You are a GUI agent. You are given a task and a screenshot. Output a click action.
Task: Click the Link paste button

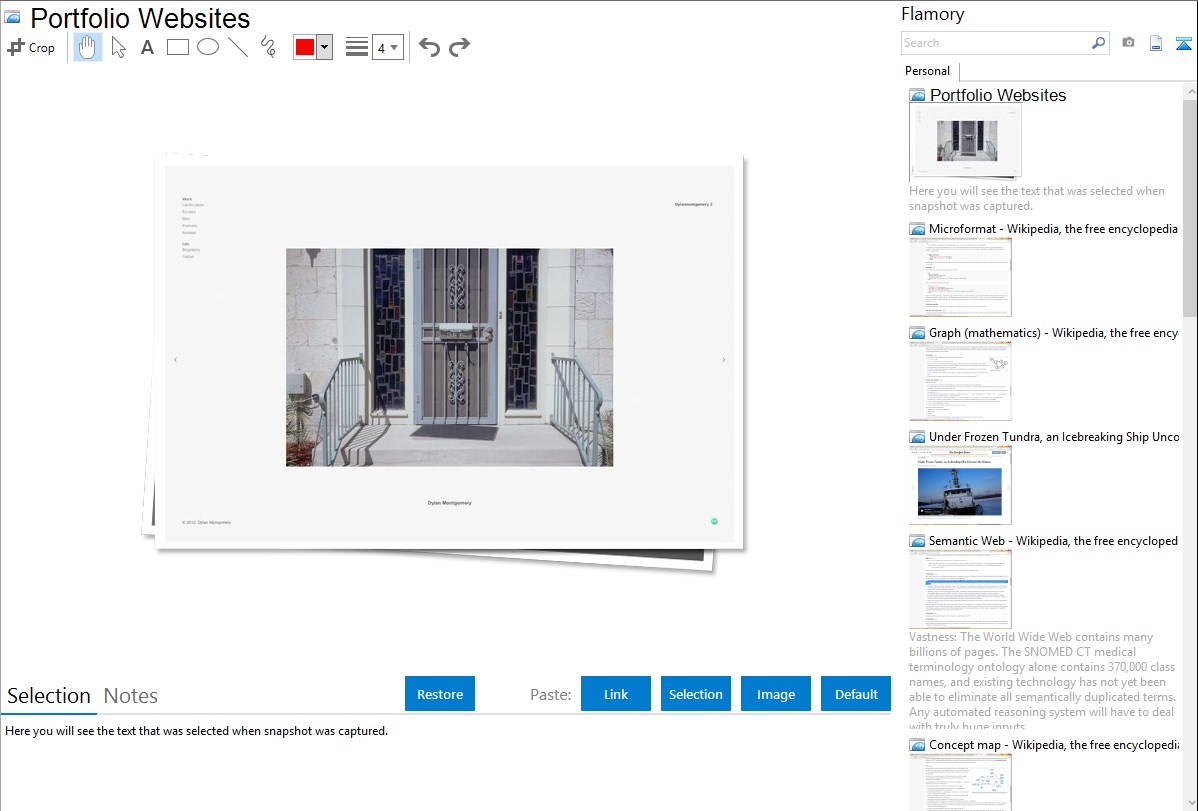point(616,694)
